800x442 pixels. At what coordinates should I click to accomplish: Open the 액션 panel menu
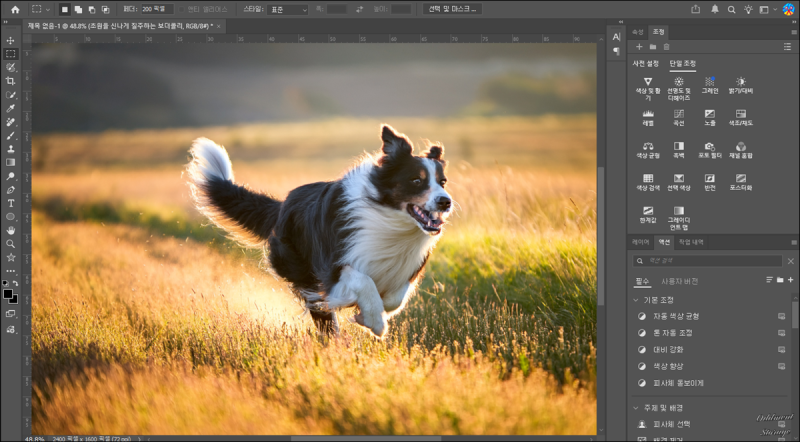pos(793,242)
